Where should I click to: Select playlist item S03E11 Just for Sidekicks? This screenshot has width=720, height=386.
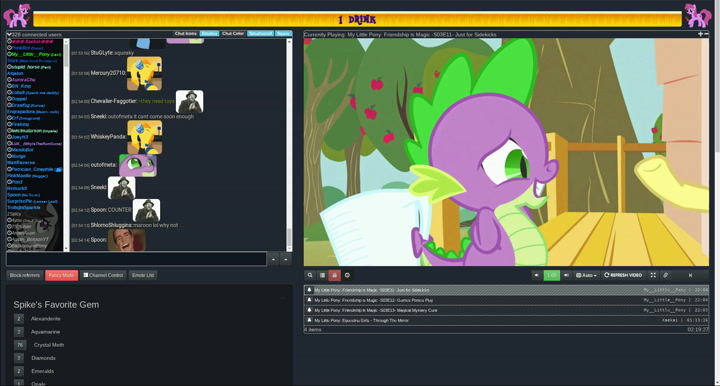click(506, 290)
